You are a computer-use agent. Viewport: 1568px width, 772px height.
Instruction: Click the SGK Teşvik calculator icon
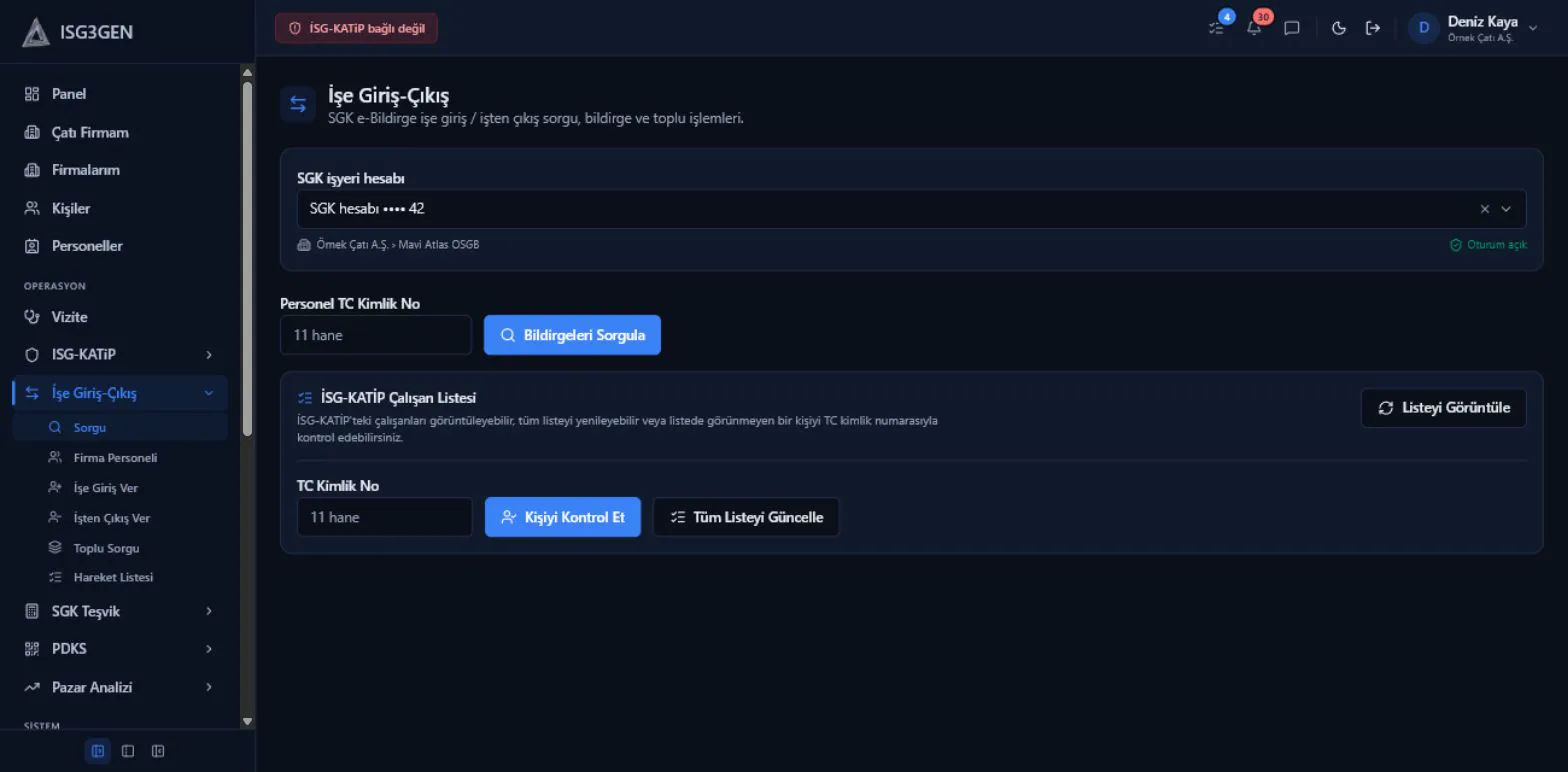[32, 611]
